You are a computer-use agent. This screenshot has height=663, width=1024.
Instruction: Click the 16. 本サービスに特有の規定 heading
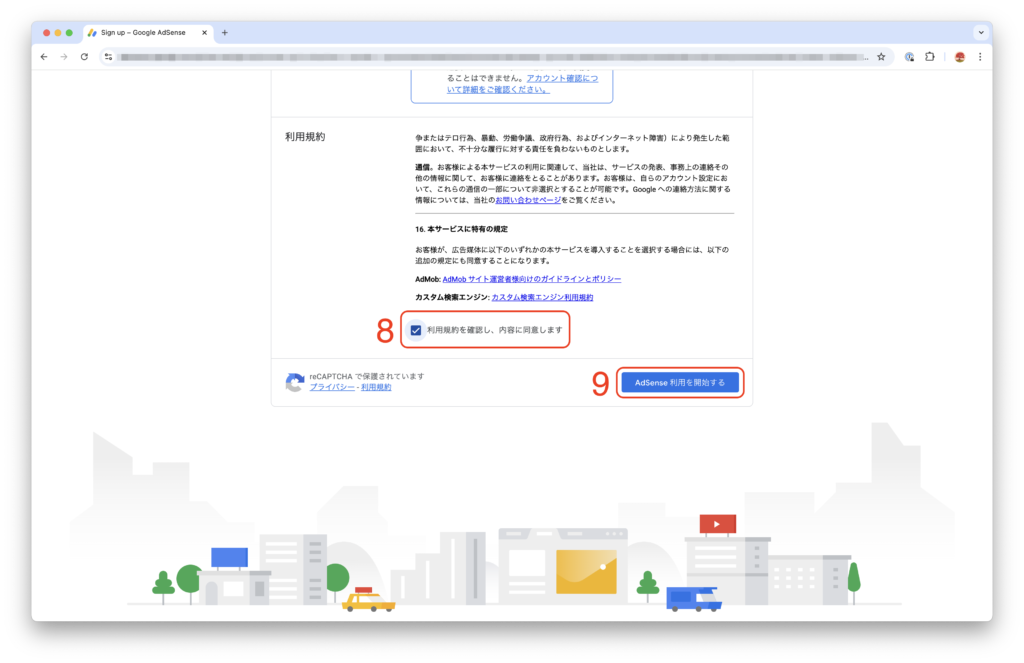pos(461,229)
